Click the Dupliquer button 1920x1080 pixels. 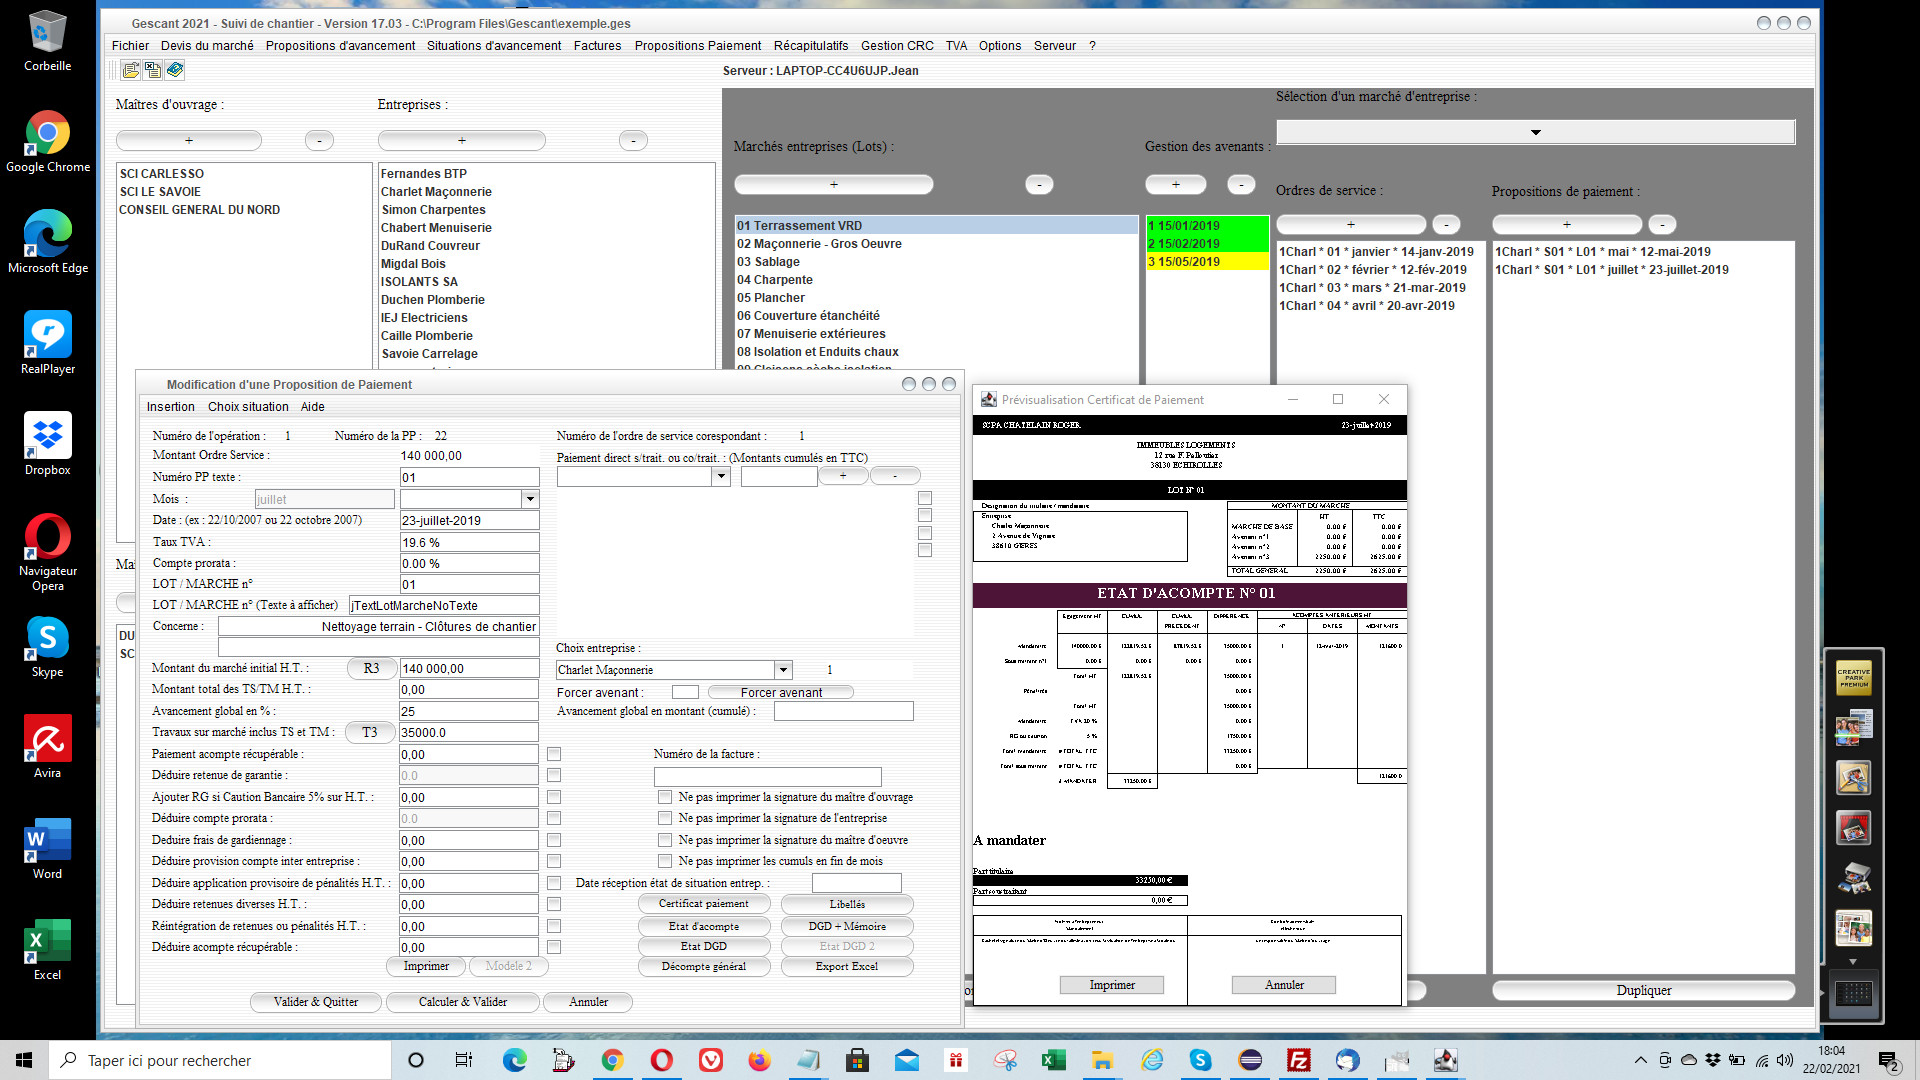click(1644, 991)
